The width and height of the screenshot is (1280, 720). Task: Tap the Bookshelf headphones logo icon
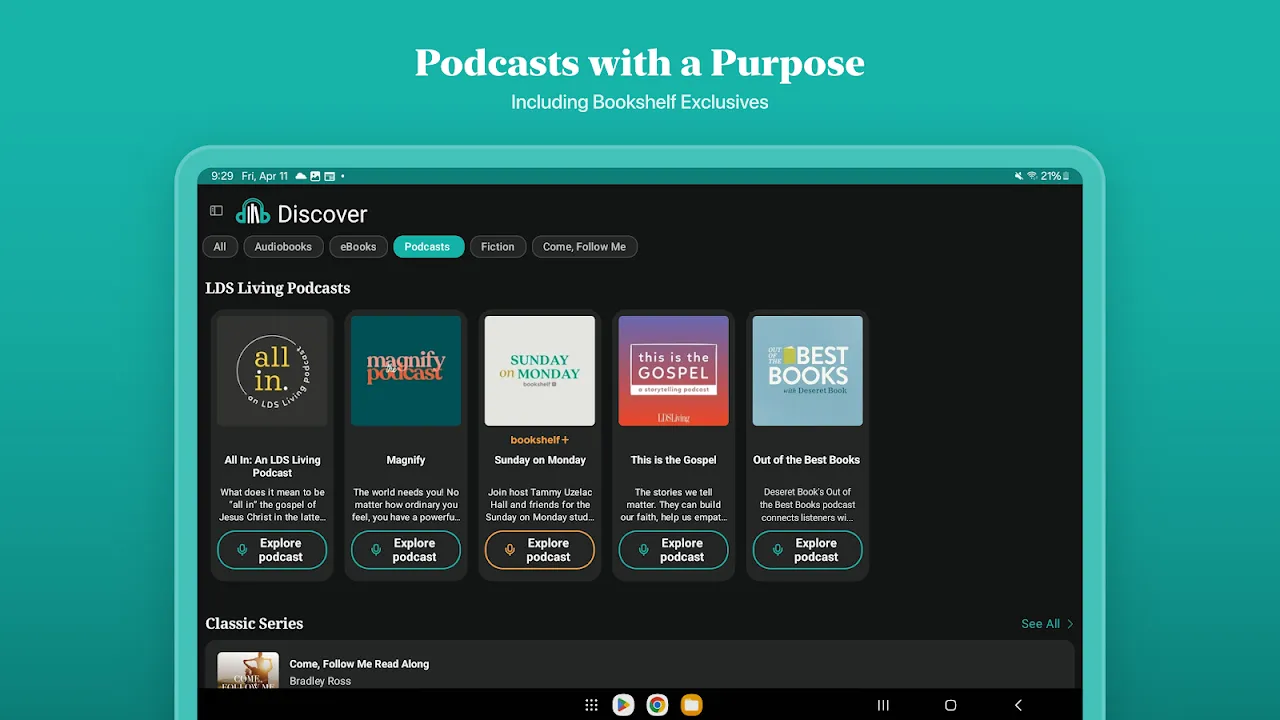click(253, 212)
